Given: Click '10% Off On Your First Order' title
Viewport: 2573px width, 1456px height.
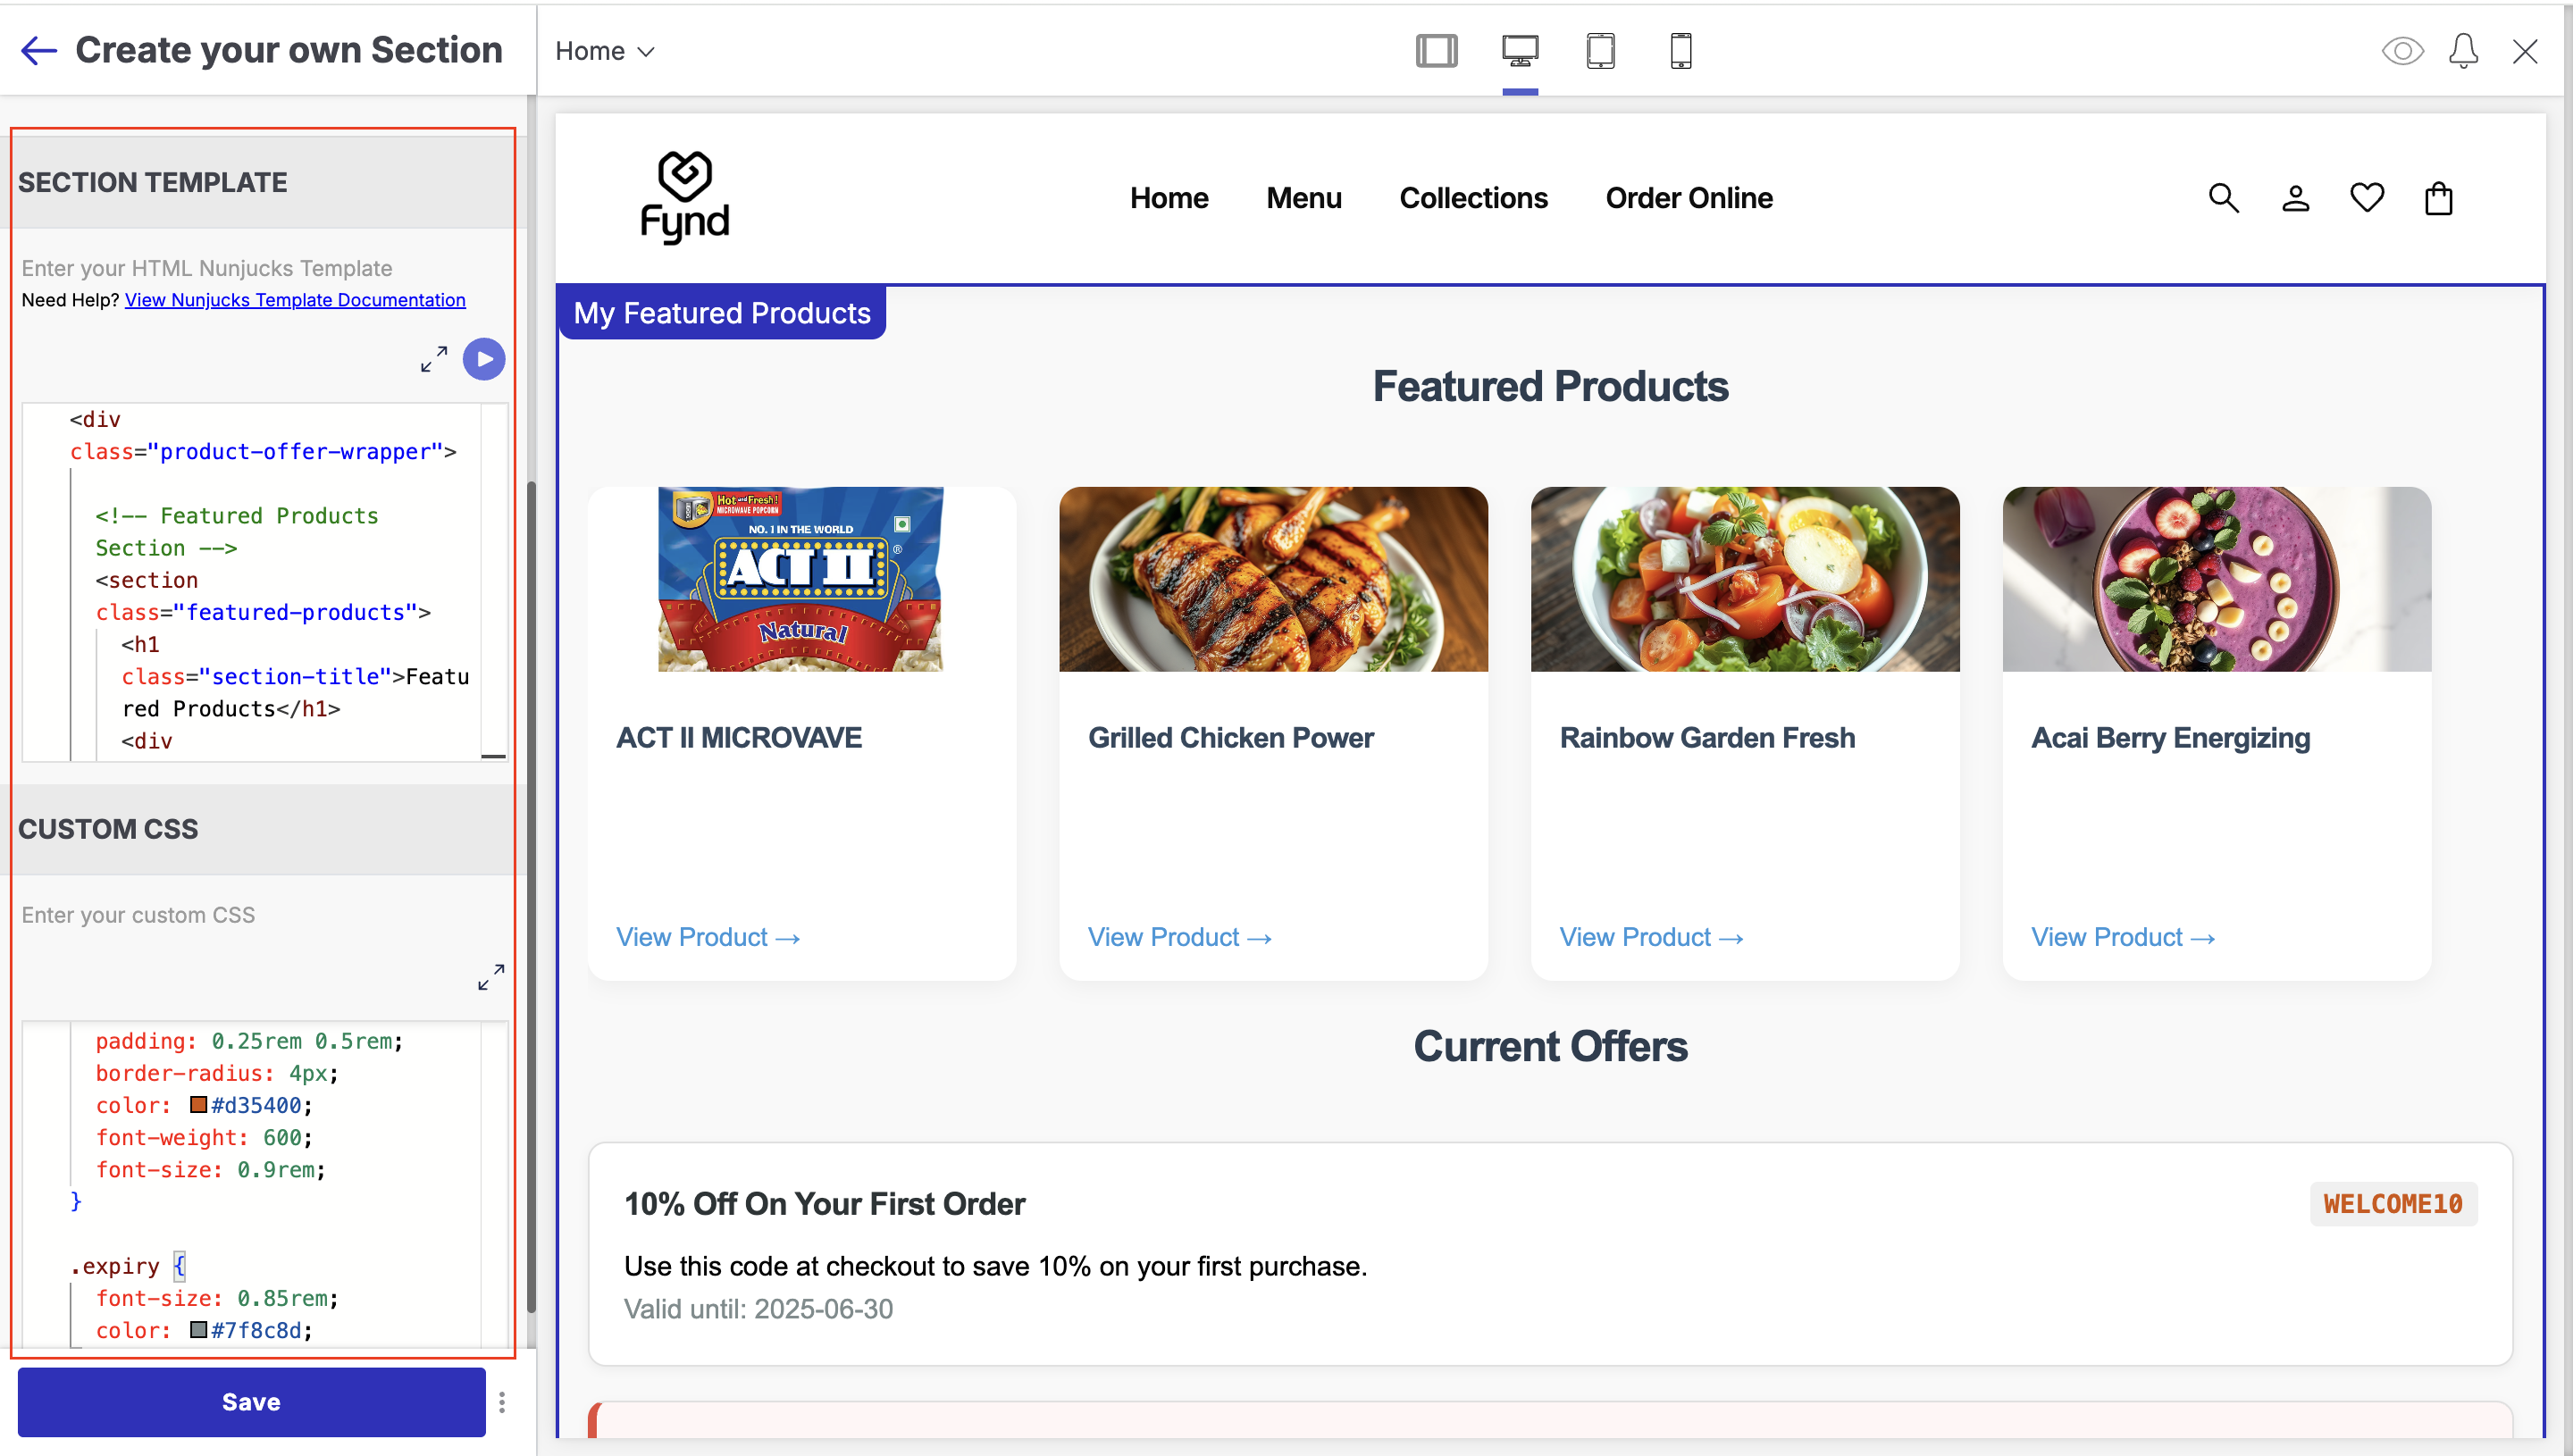Looking at the screenshot, I should tap(824, 1203).
